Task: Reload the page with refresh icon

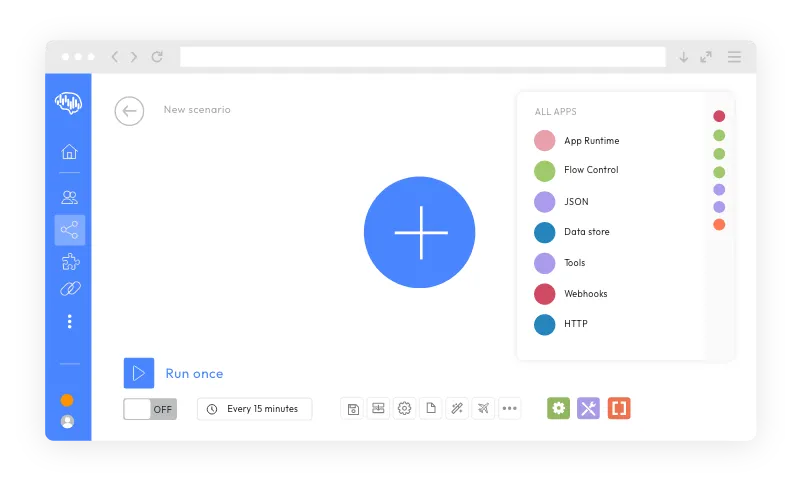Action: tap(157, 57)
